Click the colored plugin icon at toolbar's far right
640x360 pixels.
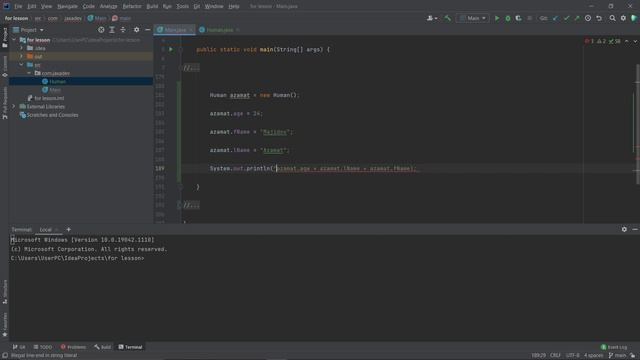pyautogui.click(x=634, y=18)
